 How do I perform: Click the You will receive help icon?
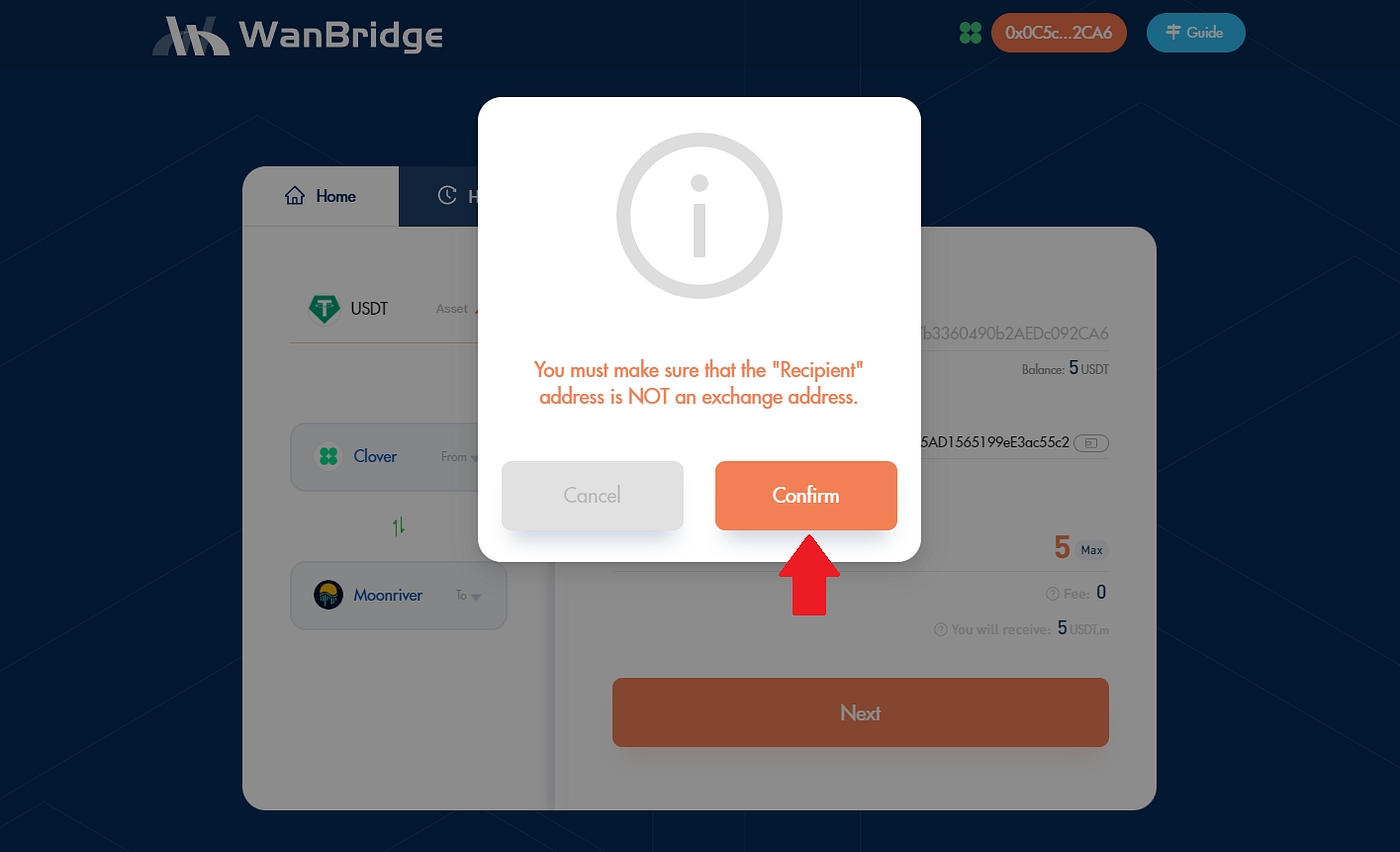(x=940, y=630)
